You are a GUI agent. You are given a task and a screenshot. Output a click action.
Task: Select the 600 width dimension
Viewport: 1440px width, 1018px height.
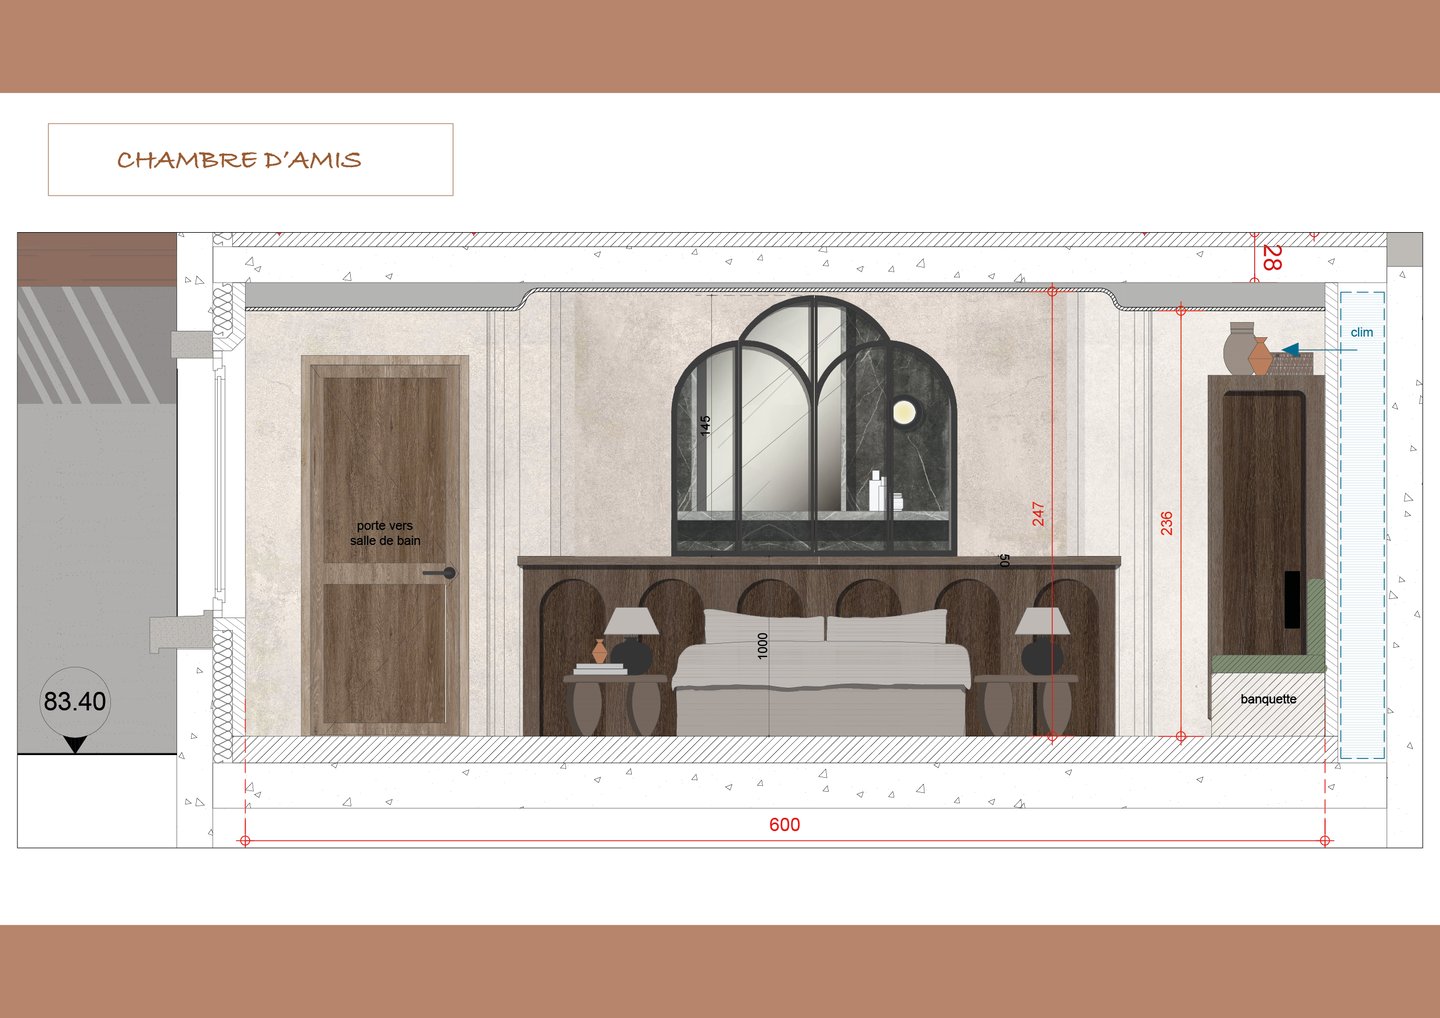click(784, 824)
